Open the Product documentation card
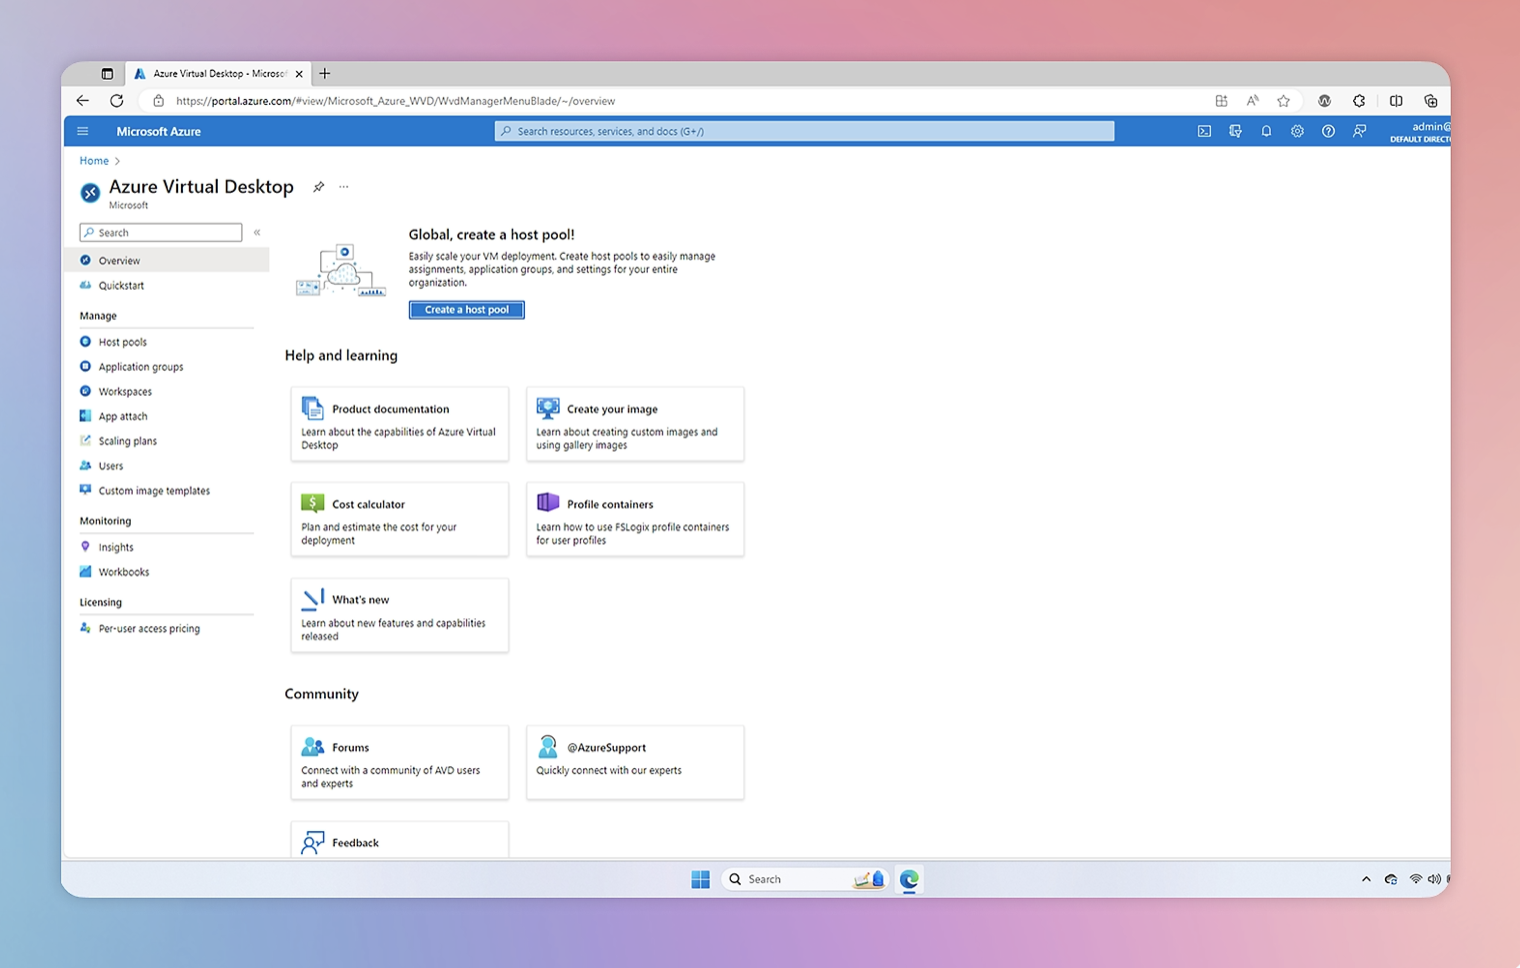Image resolution: width=1520 pixels, height=968 pixels. coord(400,424)
